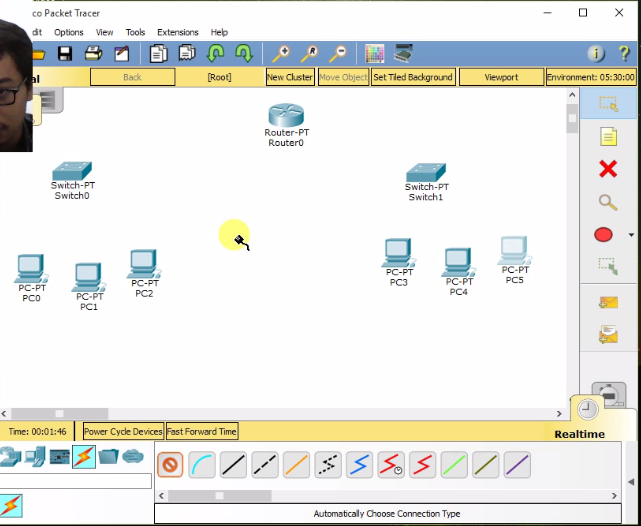
Task: Click the [Root] navigation button
Action: pos(220,77)
